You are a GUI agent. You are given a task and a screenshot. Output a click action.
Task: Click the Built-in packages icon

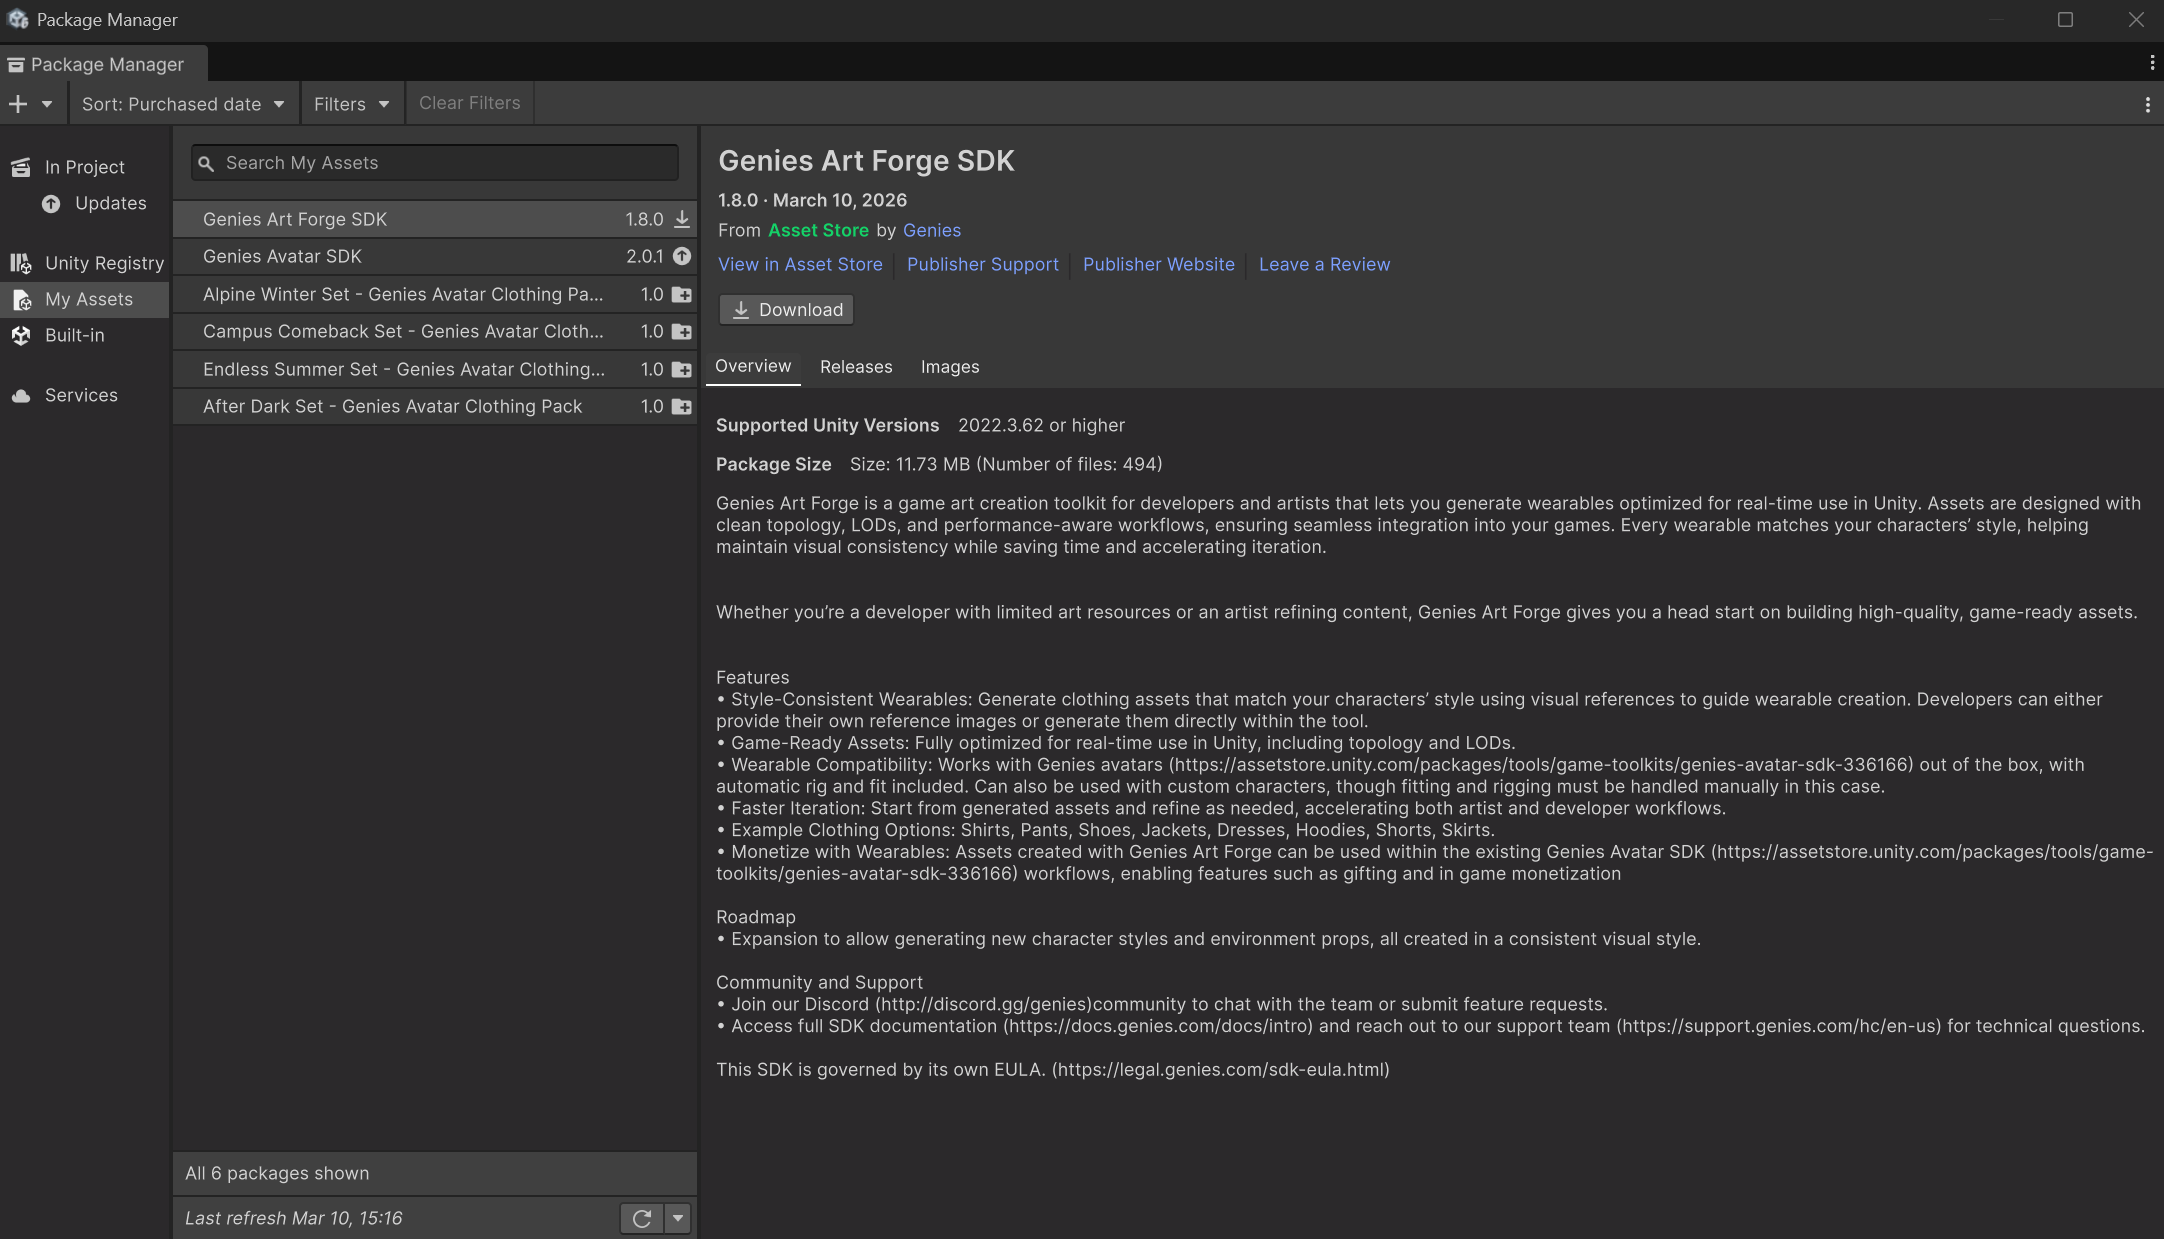[21, 335]
